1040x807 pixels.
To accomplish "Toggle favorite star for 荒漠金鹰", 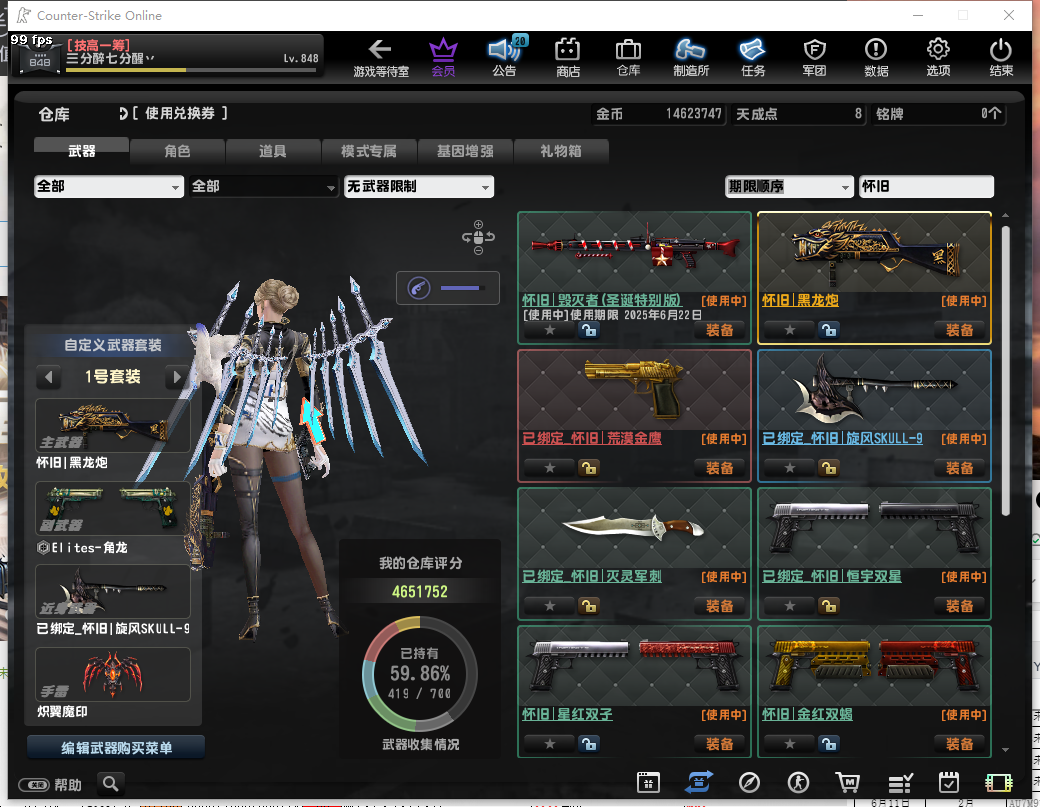I will 550,467.
